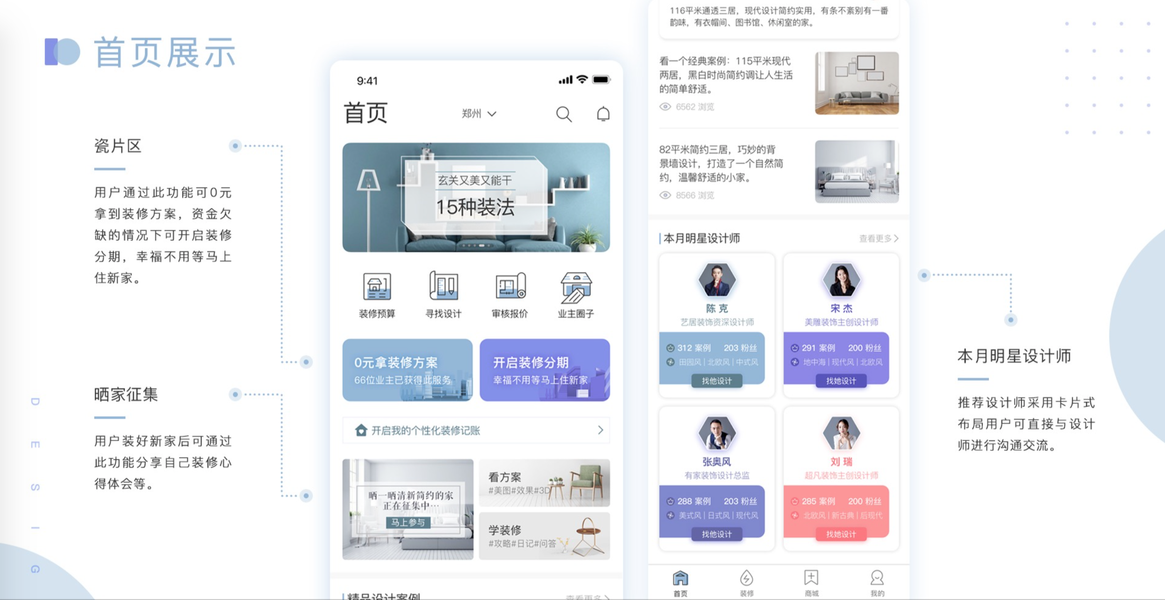This screenshot has width=1165, height=600.
Task: Select designer 陈克 avatar
Action: click(717, 281)
